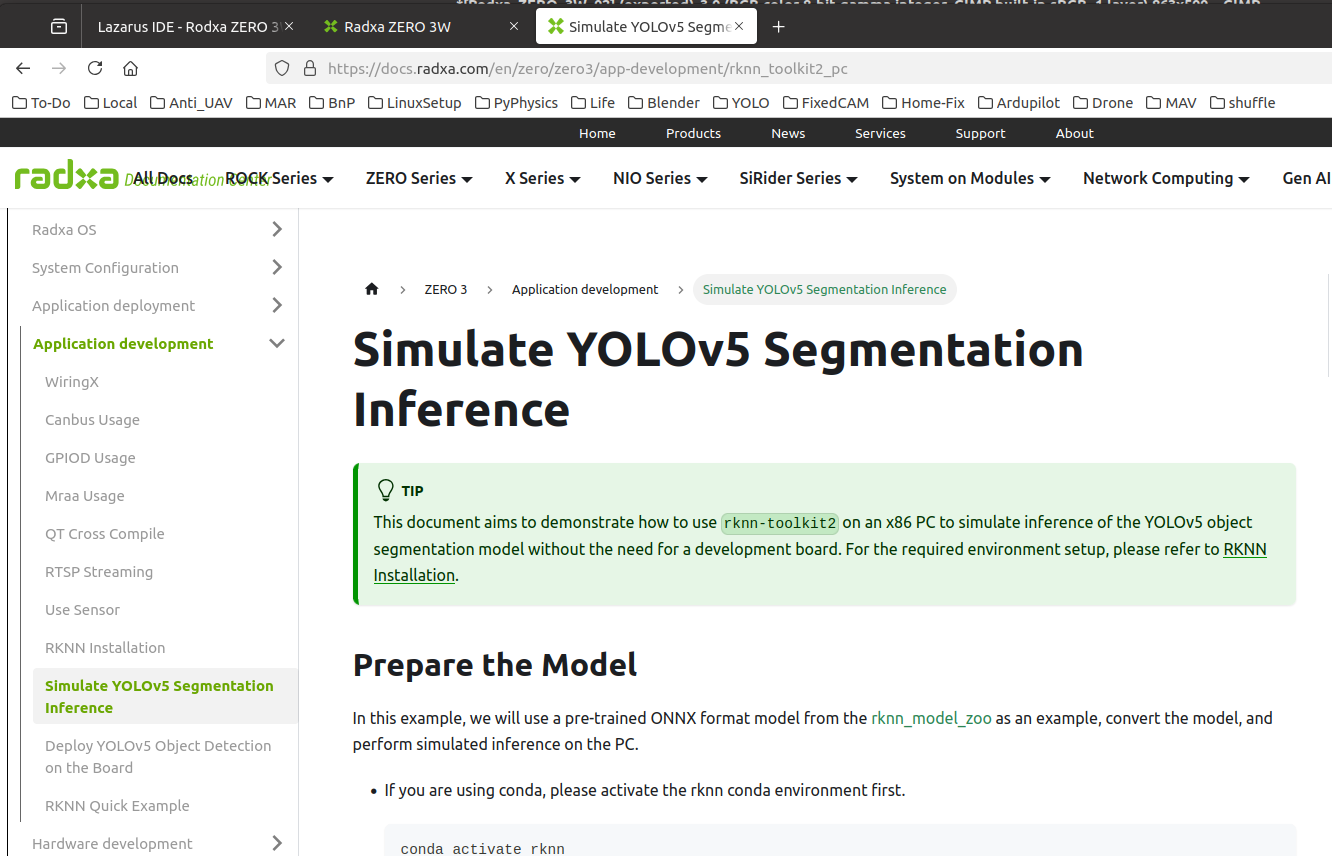Image resolution: width=1332 pixels, height=856 pixels.
Task: Expand the ZERO Series dropdown
Action: [x=419, y=178]
